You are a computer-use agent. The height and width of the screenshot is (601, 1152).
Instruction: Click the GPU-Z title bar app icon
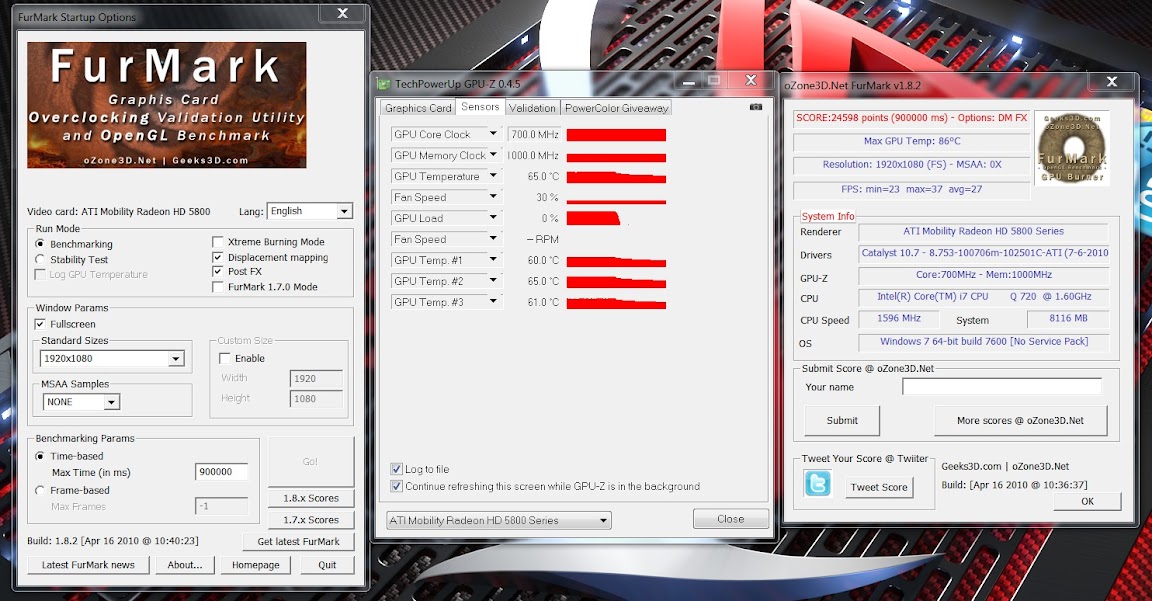click(x=384, y=84)
